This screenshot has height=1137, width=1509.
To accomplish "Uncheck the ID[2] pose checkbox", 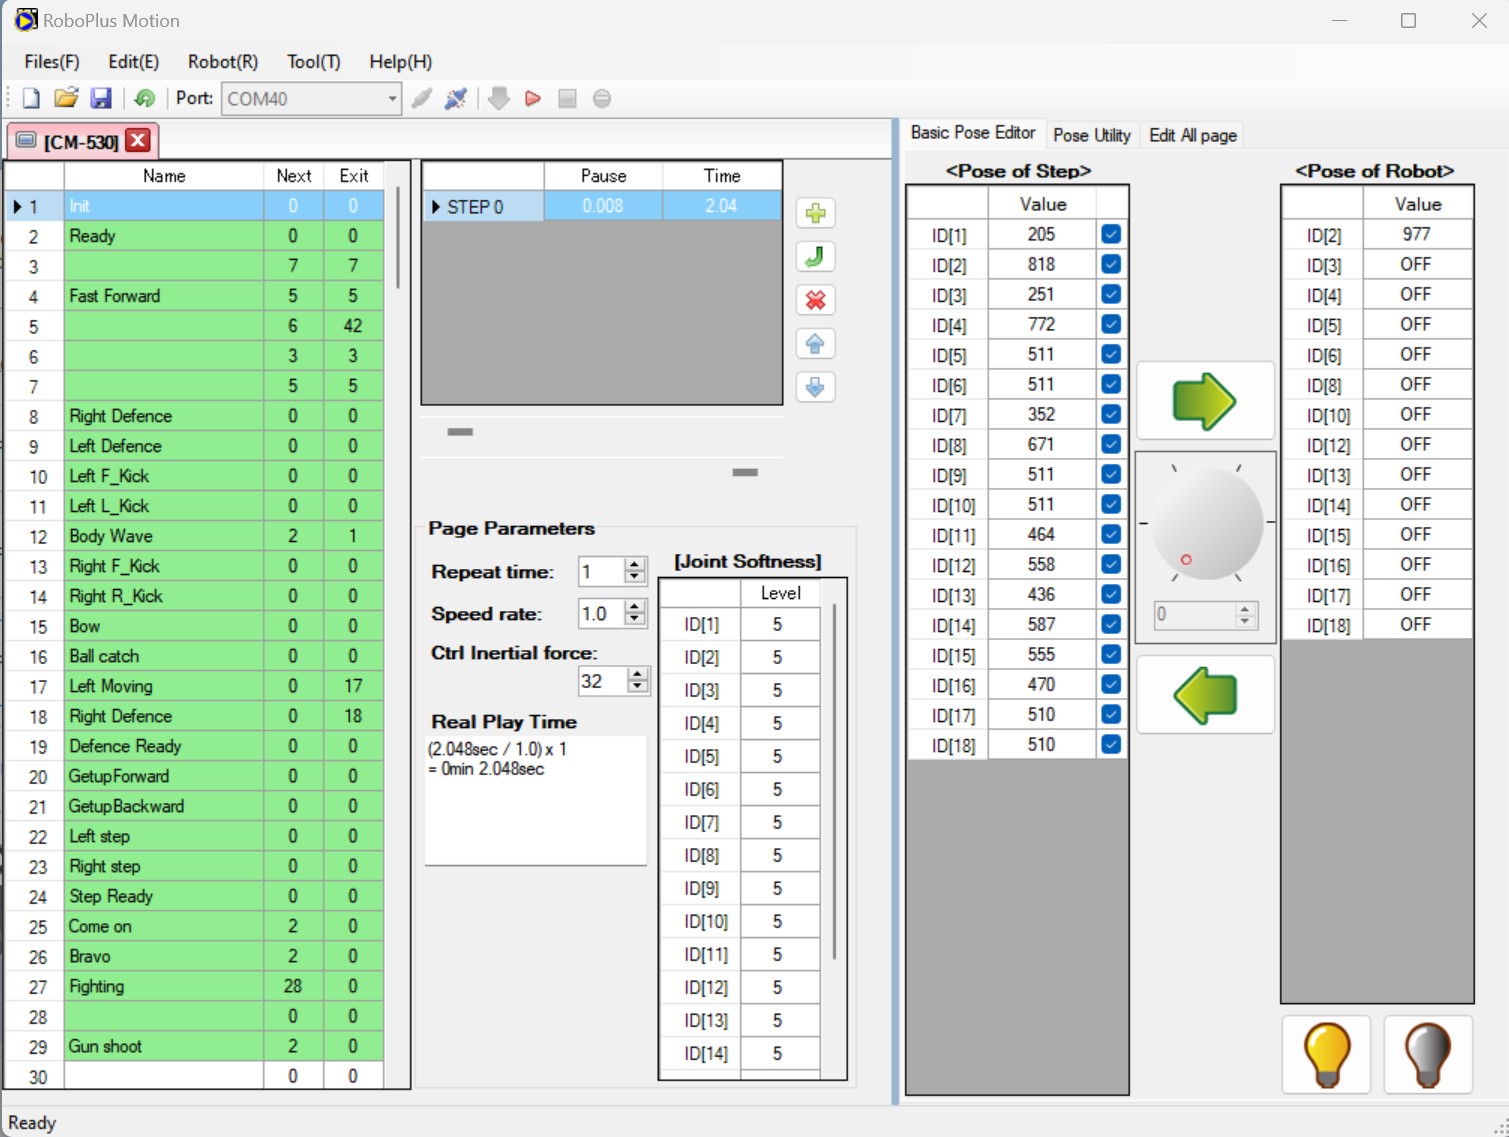I will 1111,264.
